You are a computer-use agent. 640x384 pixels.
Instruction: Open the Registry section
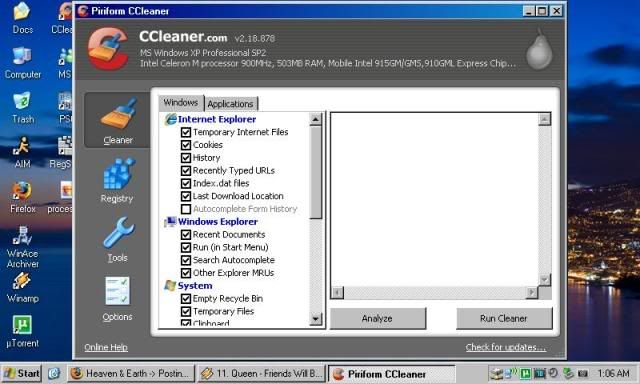coord(117,181)
